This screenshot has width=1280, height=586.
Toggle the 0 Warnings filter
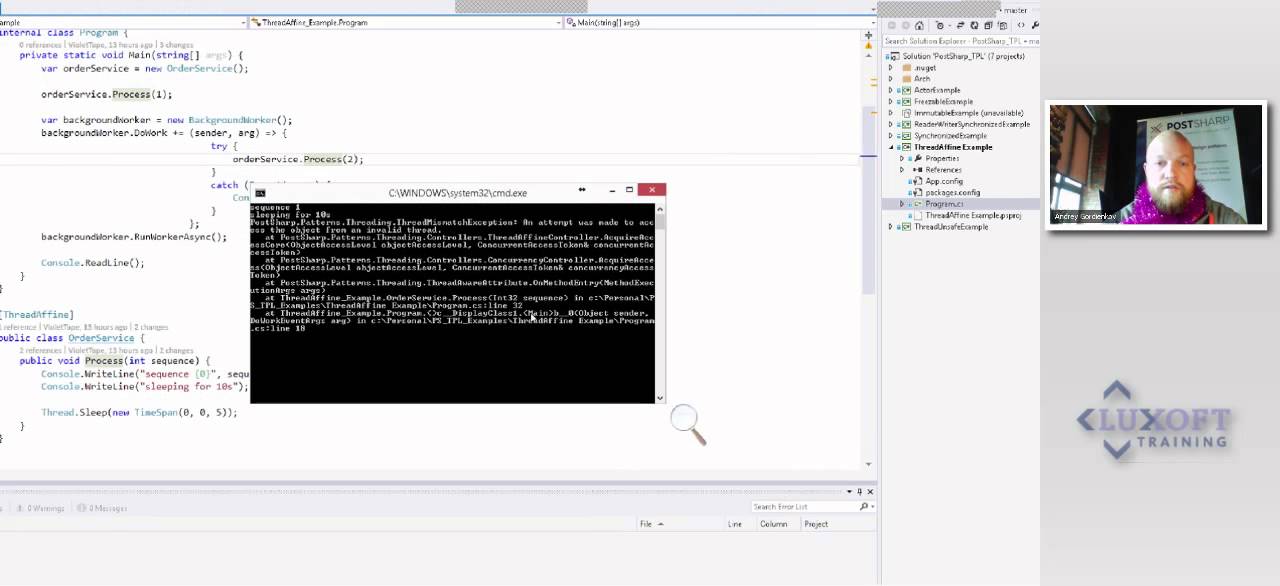coord(39,508)
